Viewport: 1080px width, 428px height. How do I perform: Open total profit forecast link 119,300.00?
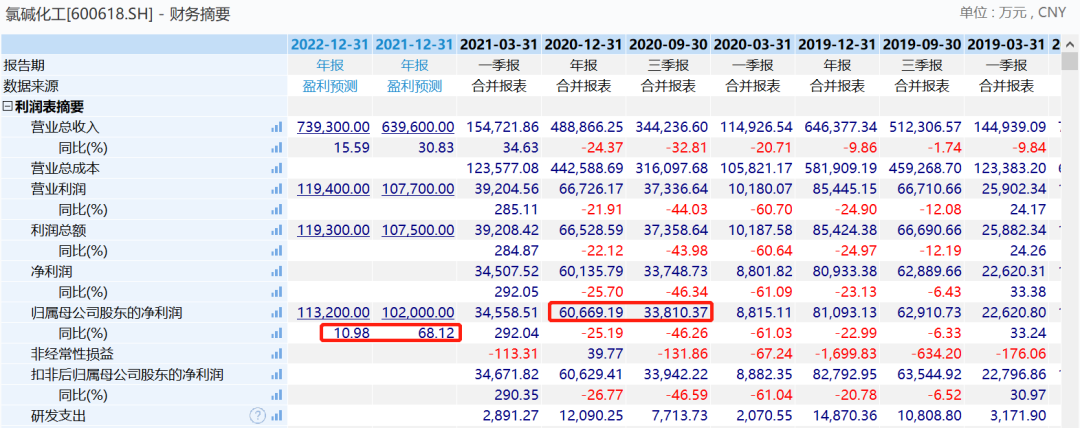pos(333,231)
